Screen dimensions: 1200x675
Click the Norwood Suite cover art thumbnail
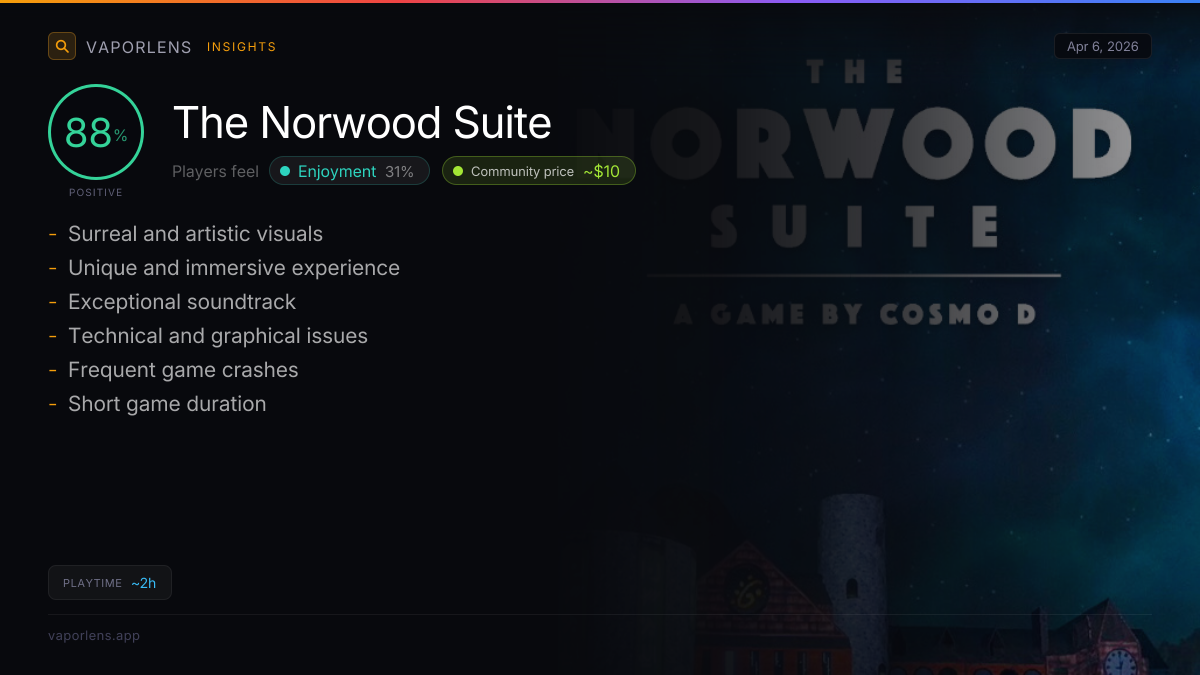(x=880, y=338)
